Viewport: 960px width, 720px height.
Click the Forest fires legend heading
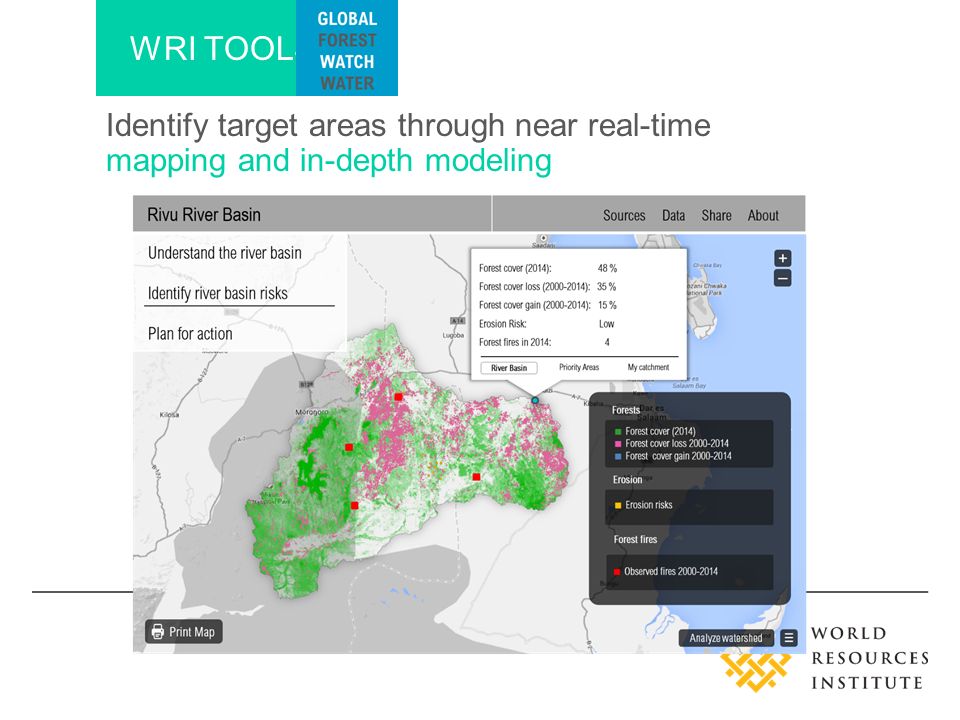(636, 539)
